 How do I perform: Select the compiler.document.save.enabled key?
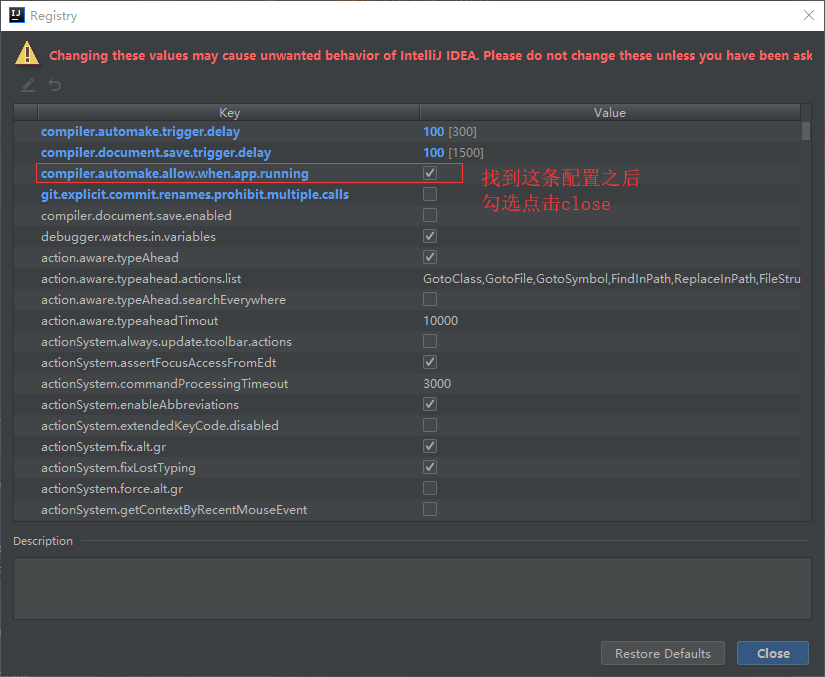tap(136, 216)
